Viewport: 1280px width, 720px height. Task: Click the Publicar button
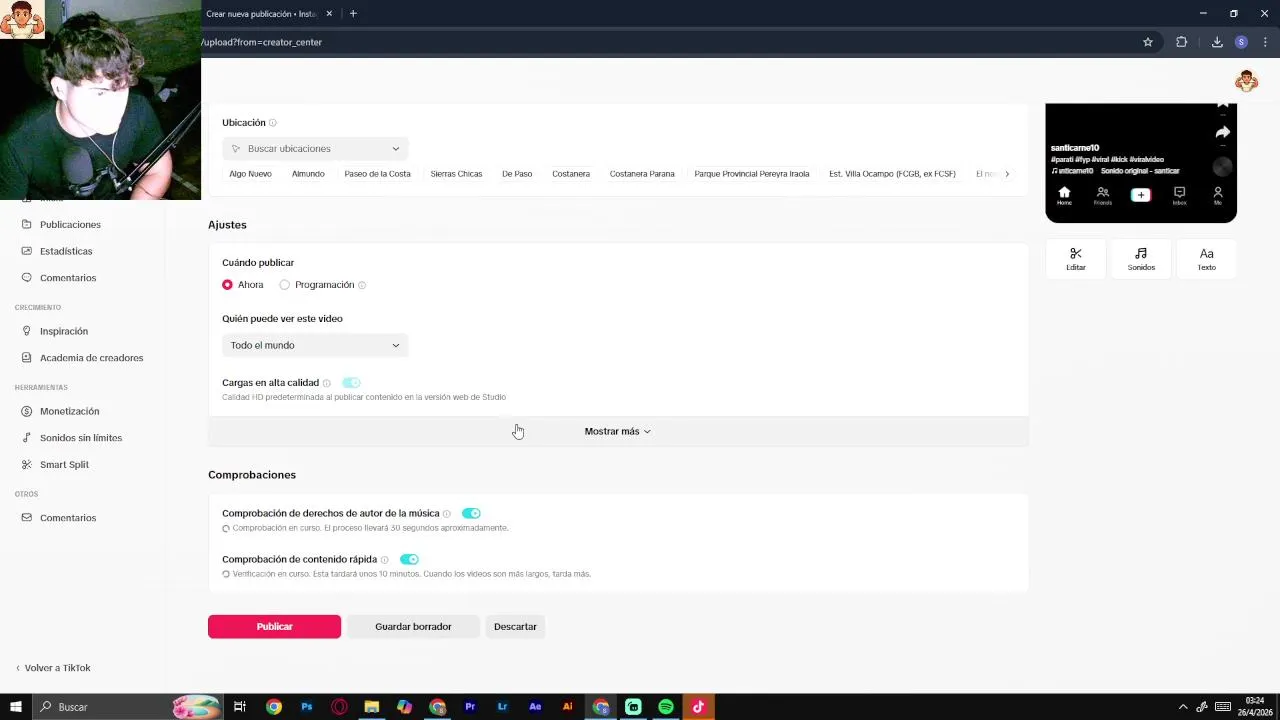pyautogui.click(x=274, y=627)
